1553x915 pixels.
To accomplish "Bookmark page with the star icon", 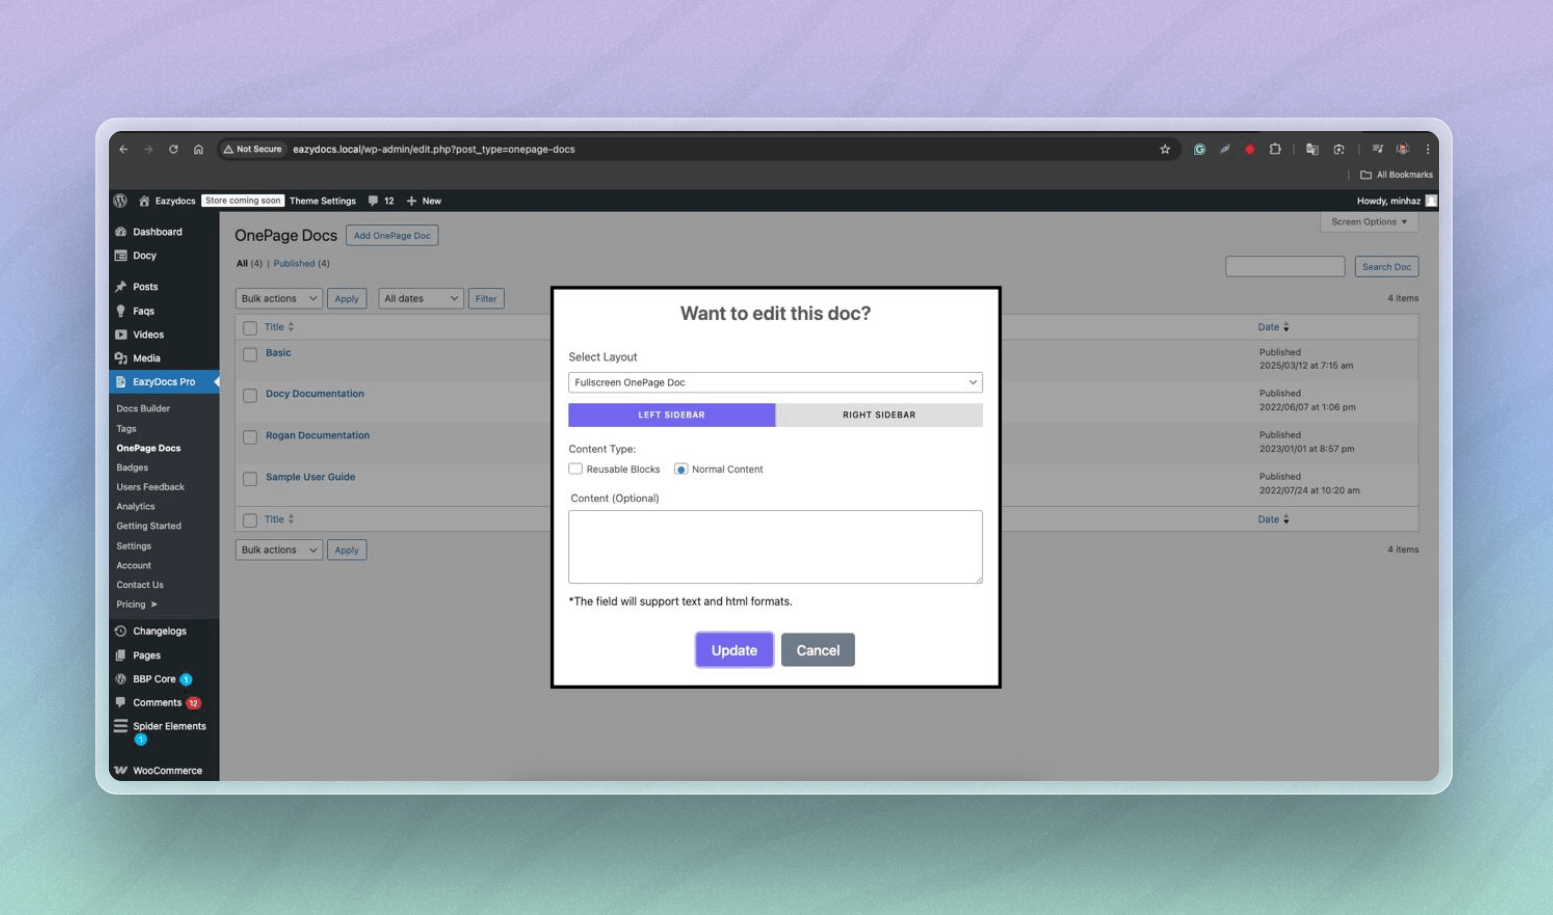I will (x=1164, y=149).
